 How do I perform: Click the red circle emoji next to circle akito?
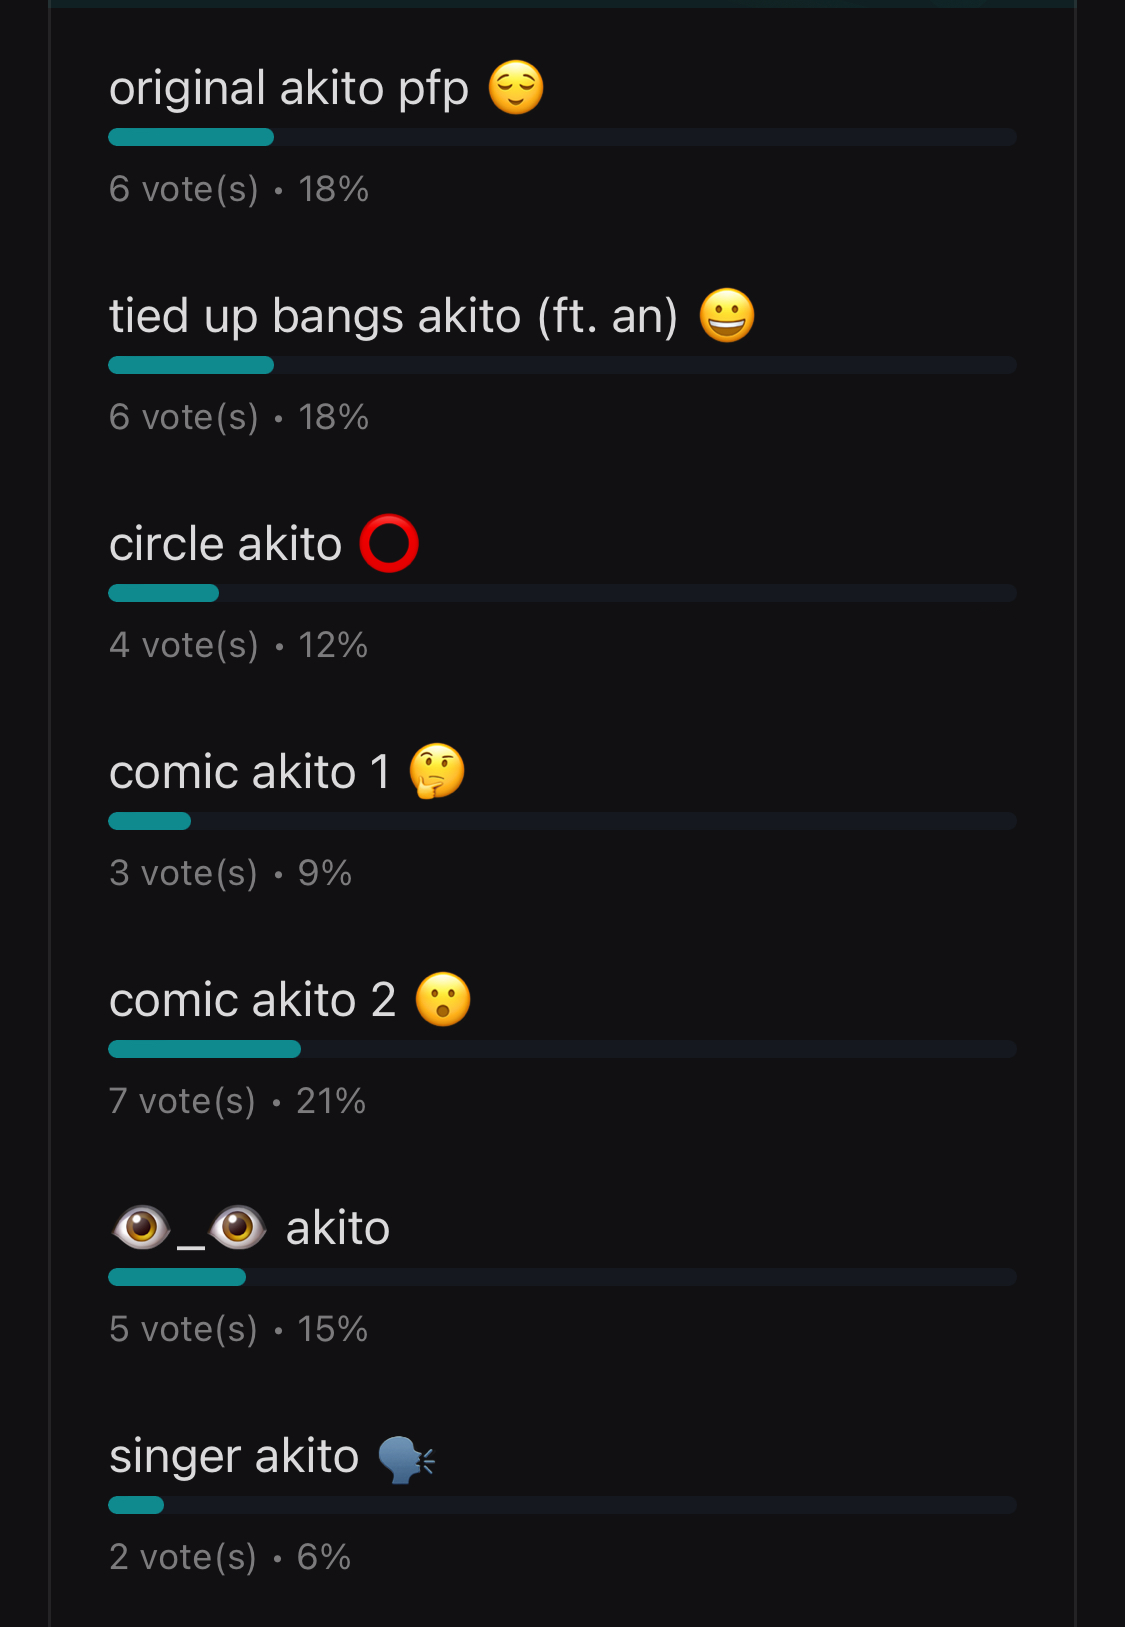[x=391, y=543]
